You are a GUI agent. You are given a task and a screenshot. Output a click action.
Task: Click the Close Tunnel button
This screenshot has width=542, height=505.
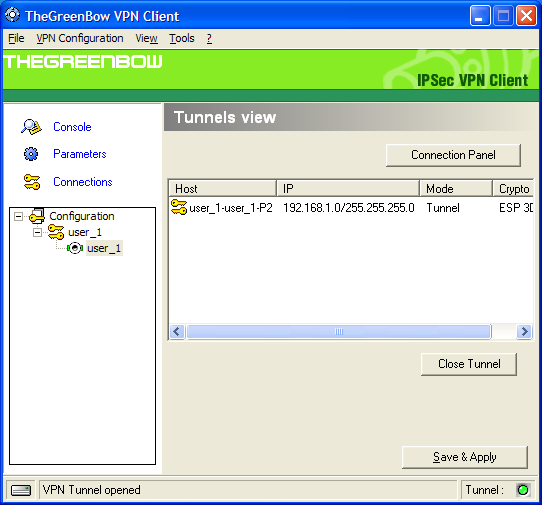[x=469, y=364]
